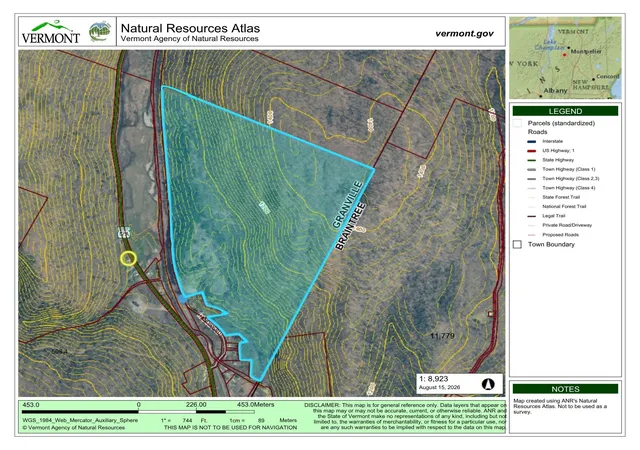The image size is (640, 450).
Task: Click the Town Highway (Class 4) legend entry
Action: click(561, 188)
